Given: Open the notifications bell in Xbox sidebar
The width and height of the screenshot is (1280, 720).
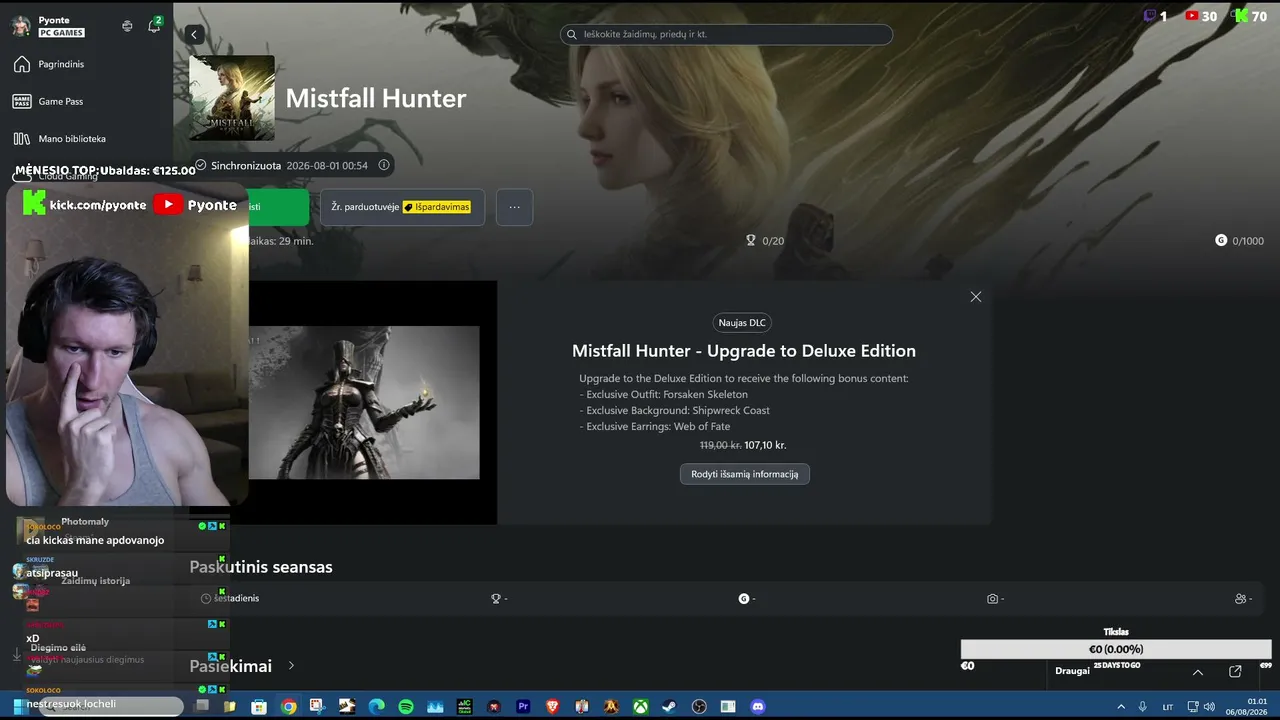Looking at the screenshot, I should tap(154, 26).
